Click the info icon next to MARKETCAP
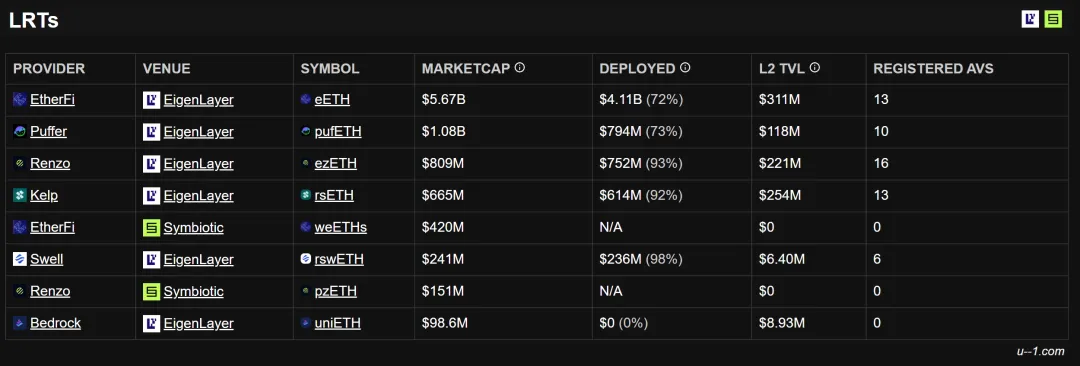The width and height of the screenshot is (1080, 366). 520,68
